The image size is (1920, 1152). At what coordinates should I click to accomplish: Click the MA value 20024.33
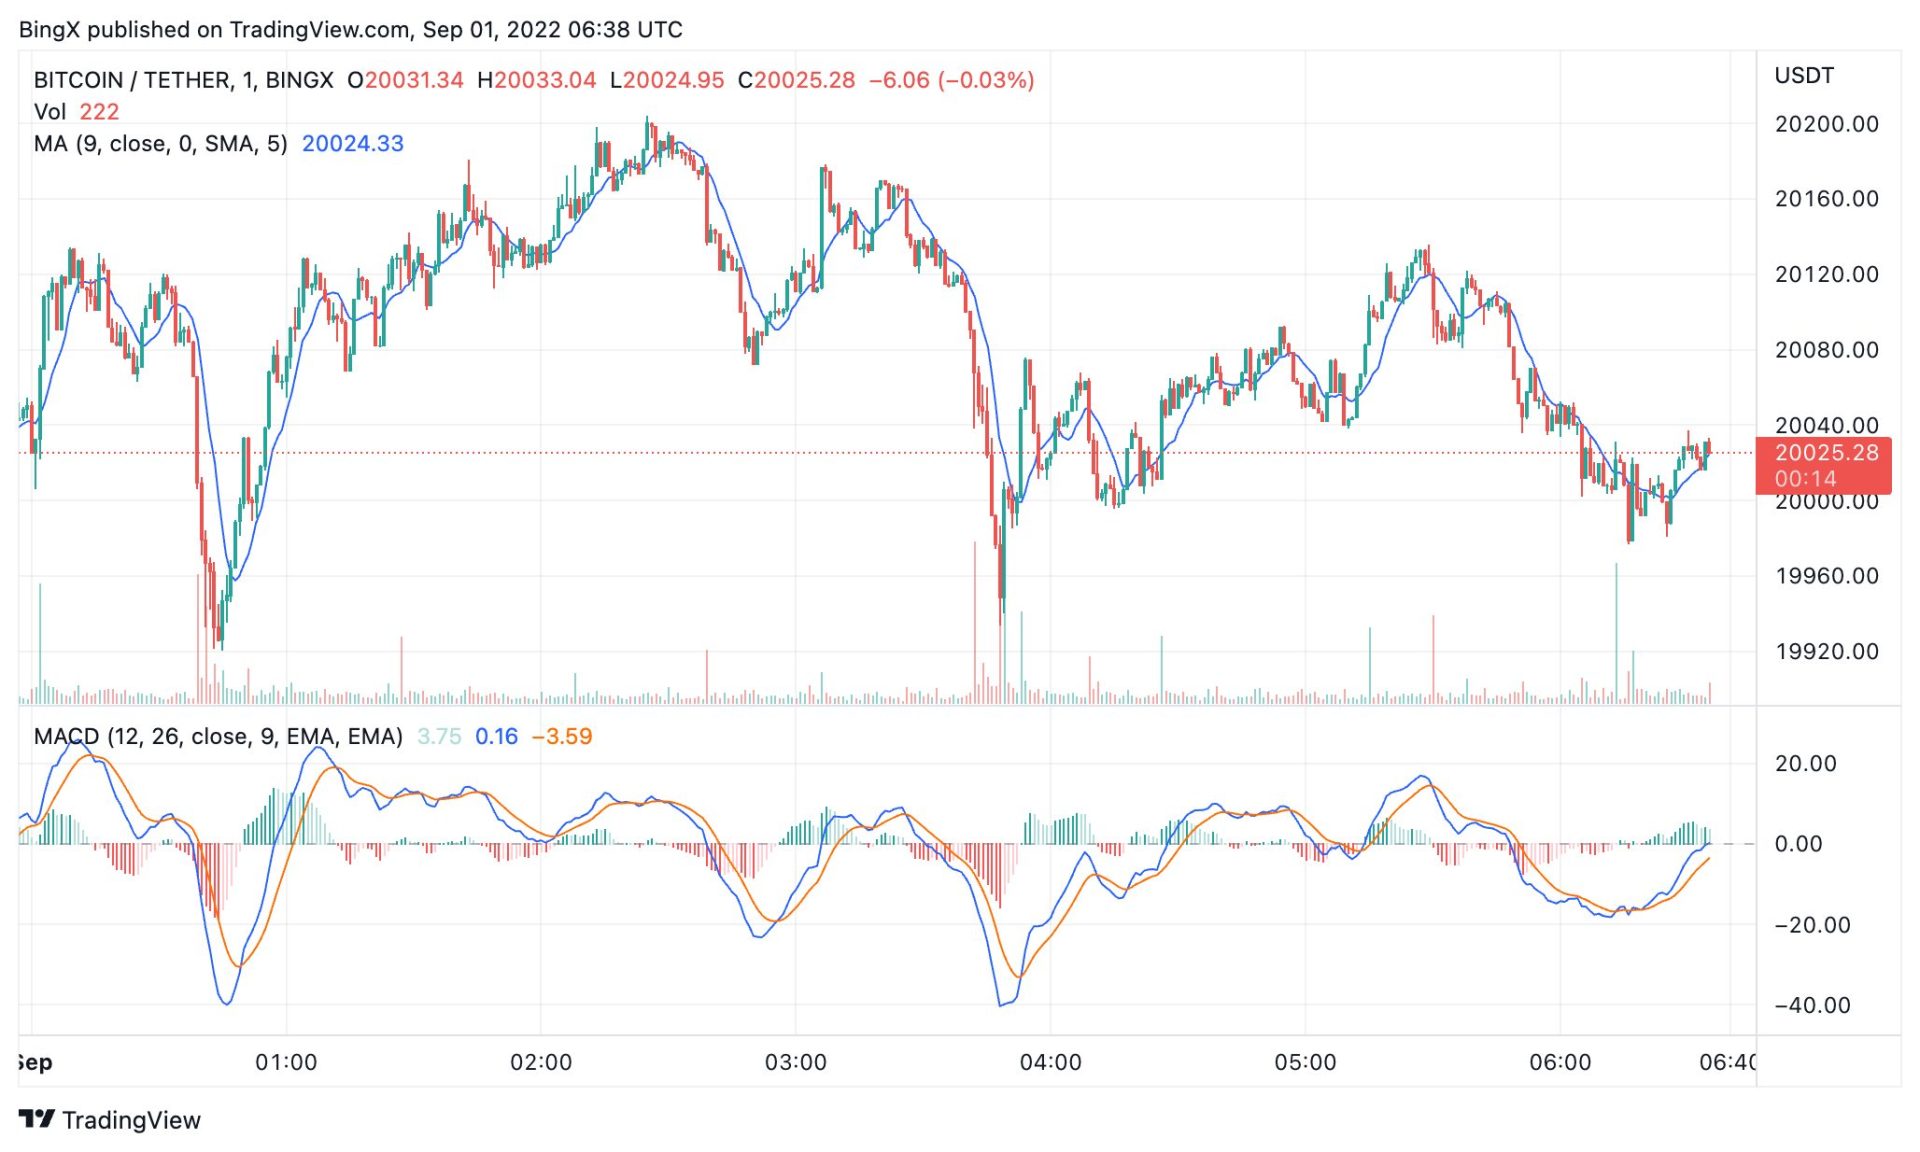[353, 144]
